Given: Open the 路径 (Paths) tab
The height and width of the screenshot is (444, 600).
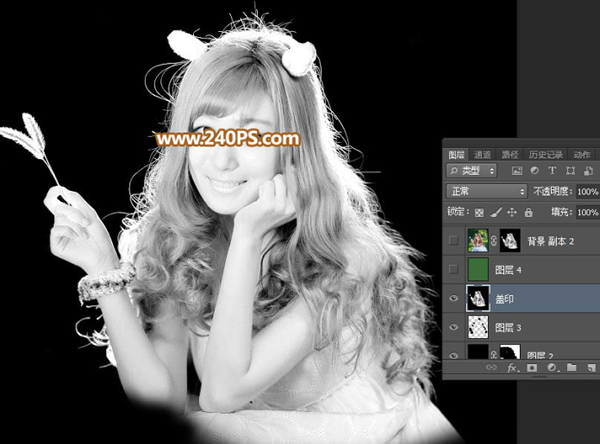Looking at the screenshot, I should point(509,155).
